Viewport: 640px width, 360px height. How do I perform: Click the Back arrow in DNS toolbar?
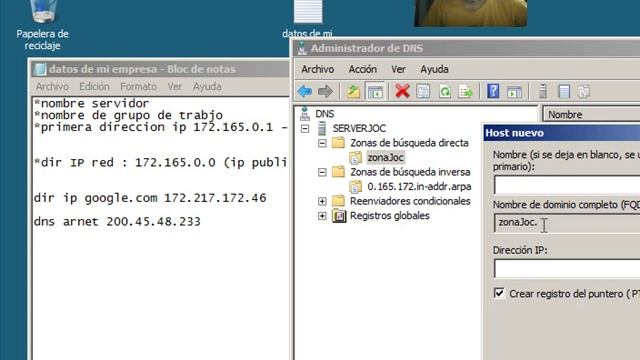[x=304, y=91]
